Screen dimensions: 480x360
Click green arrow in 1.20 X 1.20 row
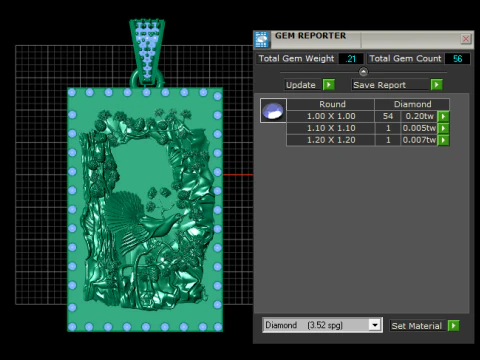pos(443,140)
